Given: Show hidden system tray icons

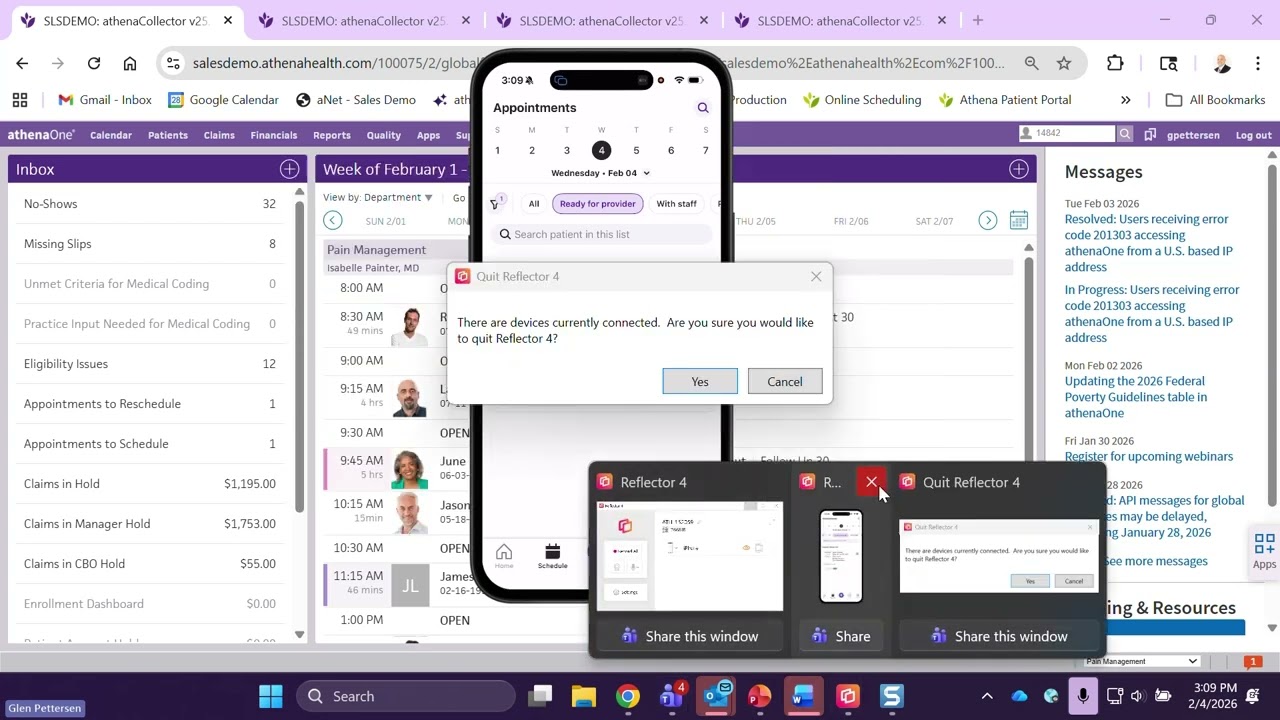Looking at the screenshot, I should point(987,696).
